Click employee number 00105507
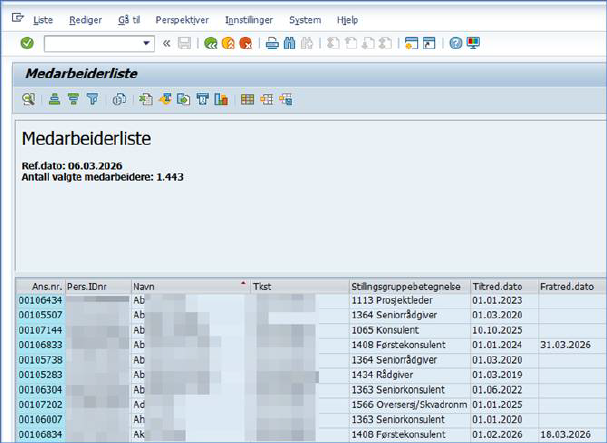Screen dimensions: 607x443 click(41, 315)
